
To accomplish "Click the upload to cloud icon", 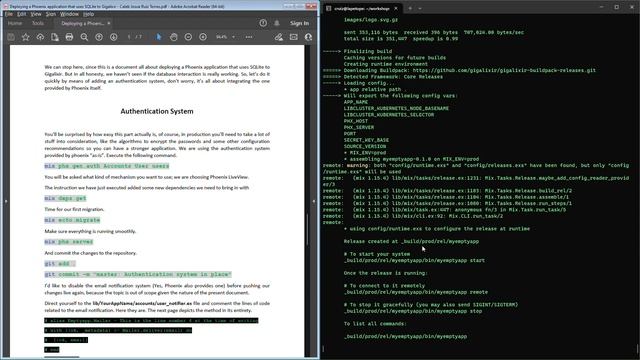I will (x=40, y=37).
